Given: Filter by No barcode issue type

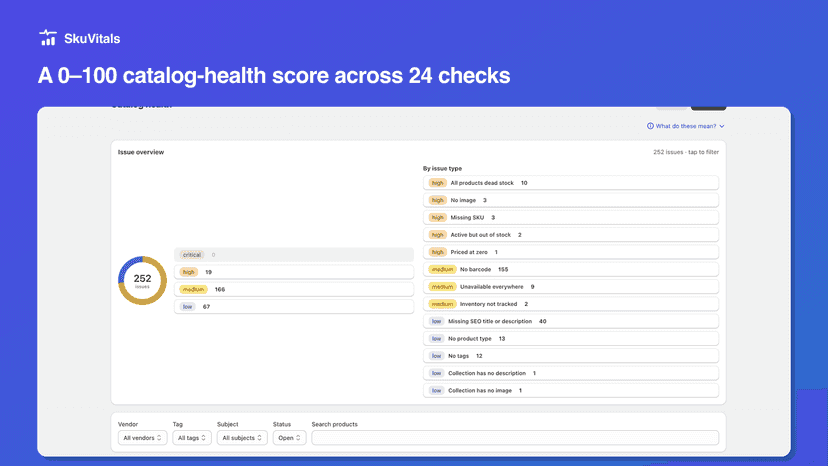Looking at the screenshot, I should (571, 269).
